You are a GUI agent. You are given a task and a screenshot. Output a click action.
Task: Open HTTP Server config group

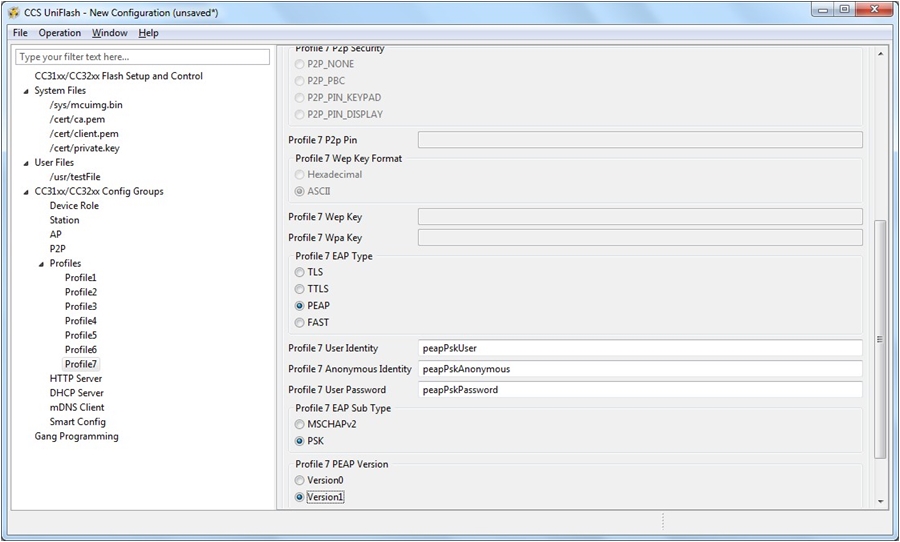coord(76,378)
